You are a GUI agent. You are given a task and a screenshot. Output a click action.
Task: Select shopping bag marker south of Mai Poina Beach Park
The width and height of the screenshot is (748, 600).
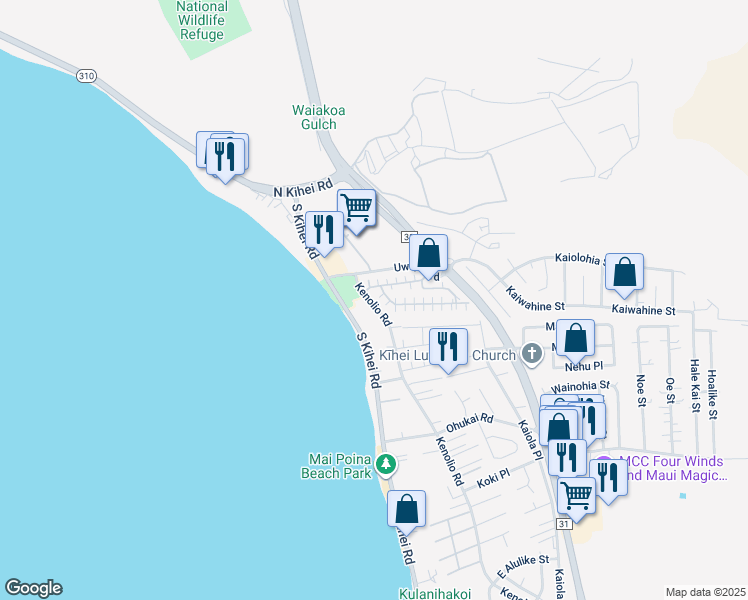pos(406,509)
